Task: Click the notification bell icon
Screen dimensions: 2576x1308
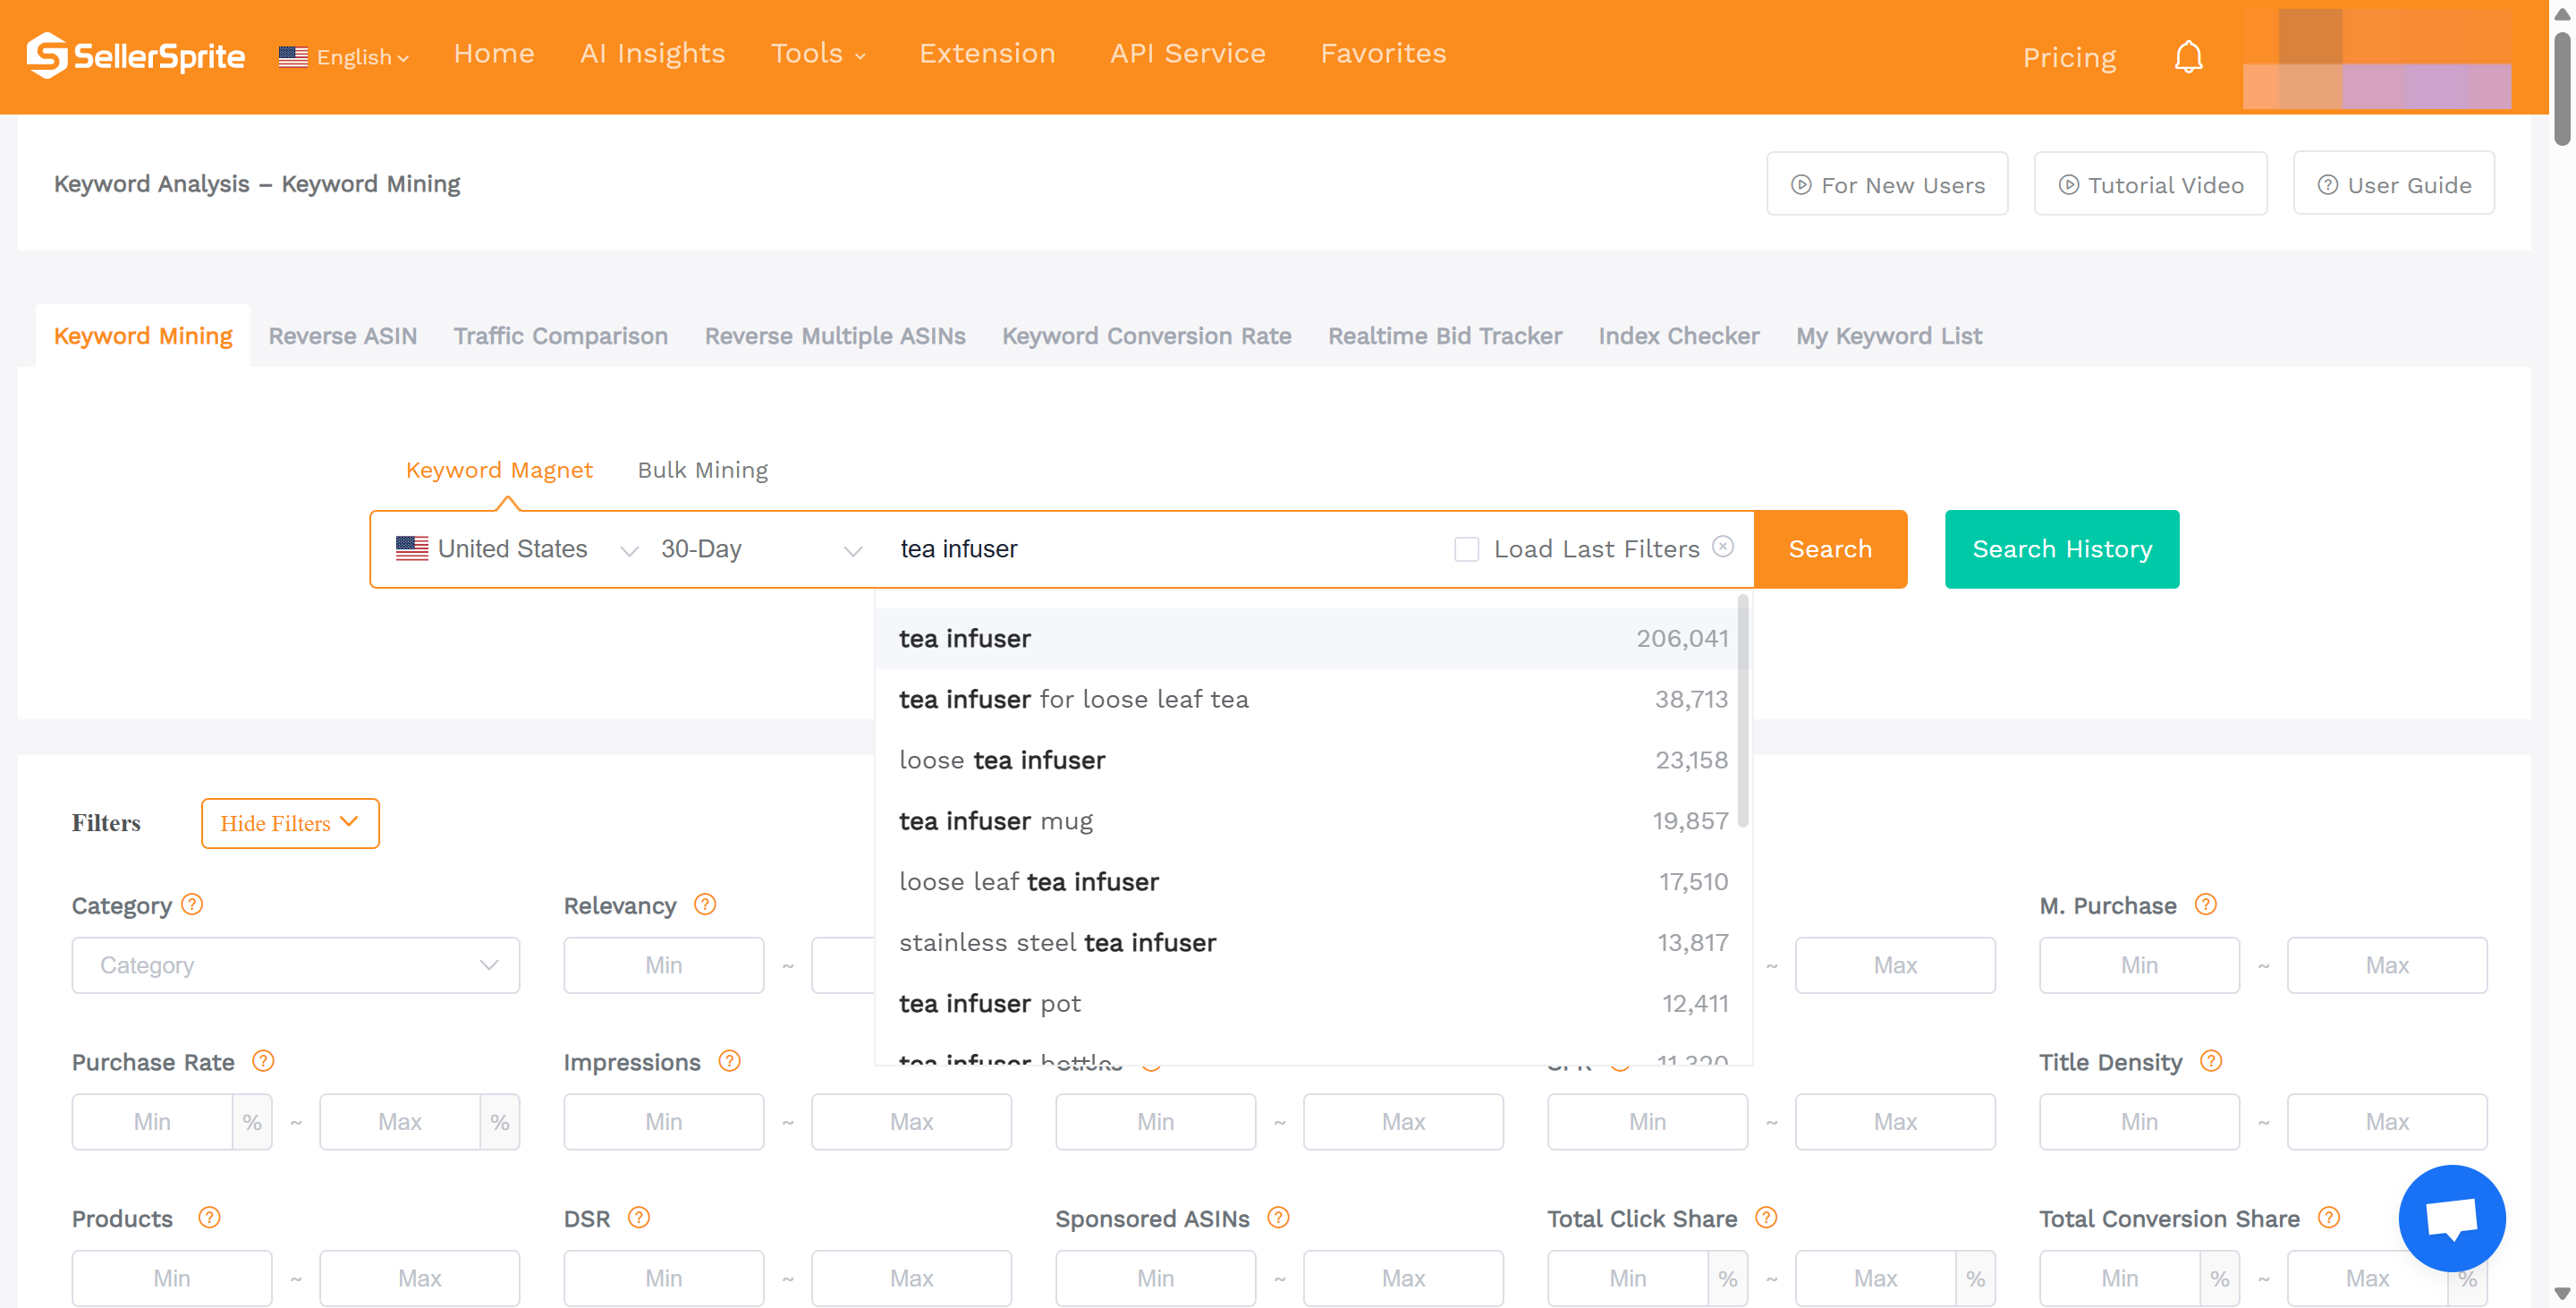Action: (2188, 57)
